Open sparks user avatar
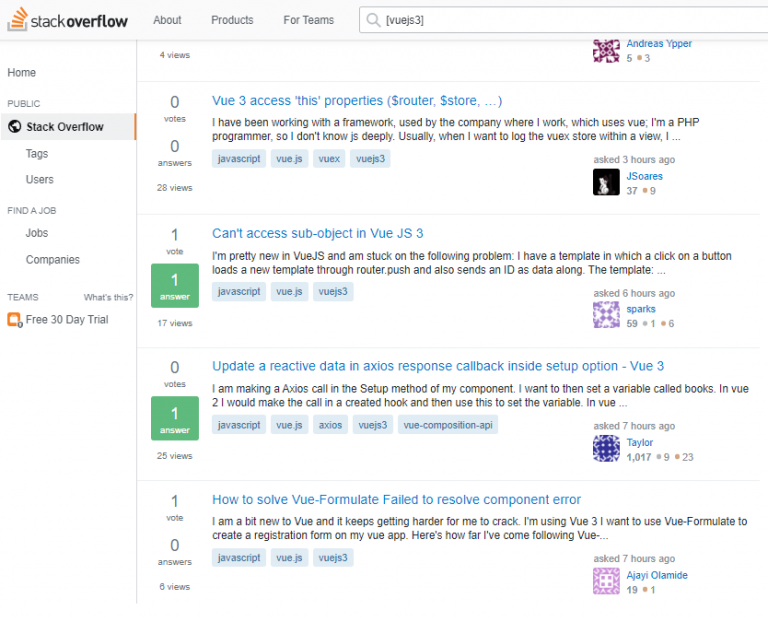The image size is (768, 622). click(x=606, y=315)
